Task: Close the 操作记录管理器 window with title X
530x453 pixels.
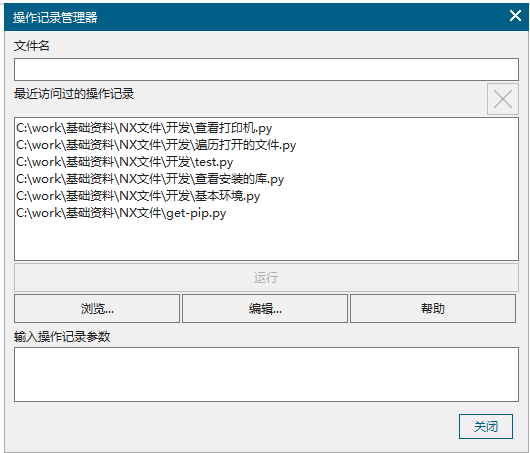Action: 515,16
